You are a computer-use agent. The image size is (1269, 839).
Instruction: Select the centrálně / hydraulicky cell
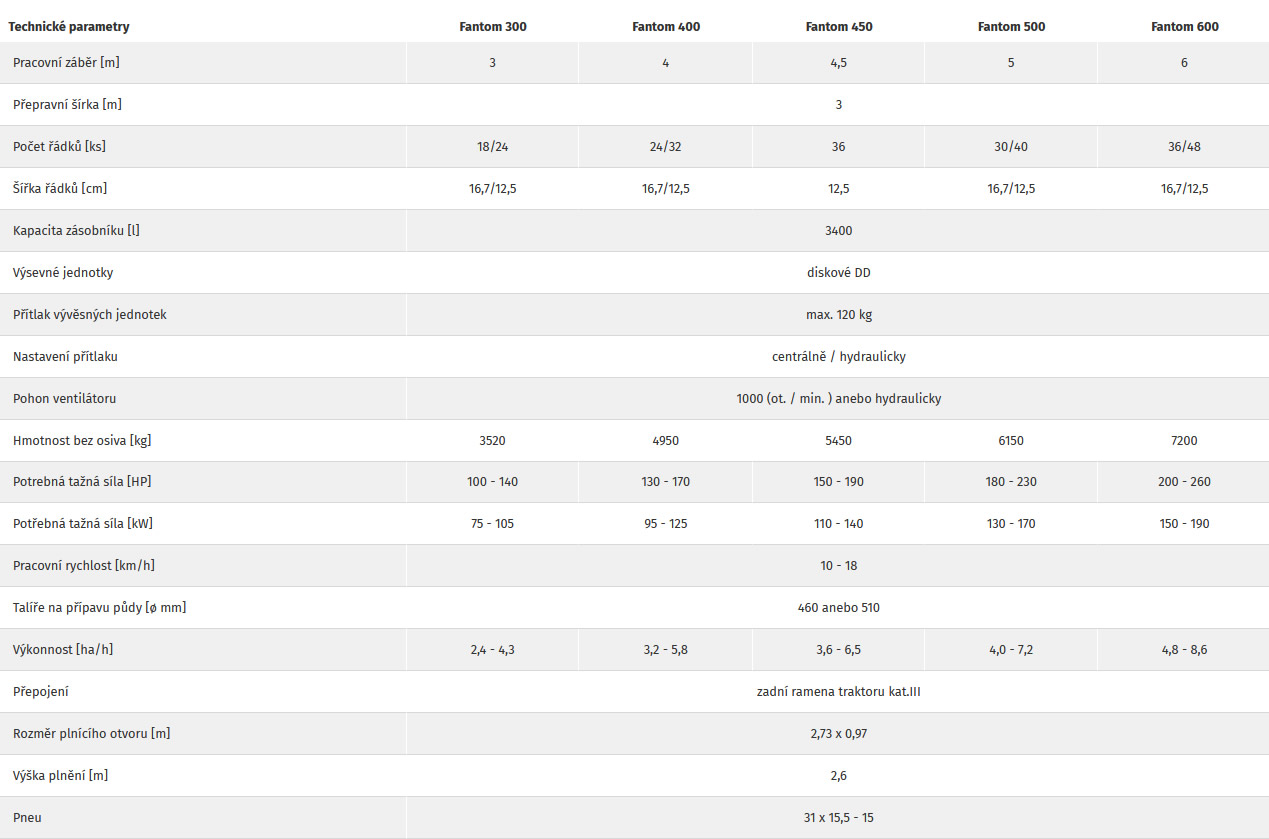838,357
